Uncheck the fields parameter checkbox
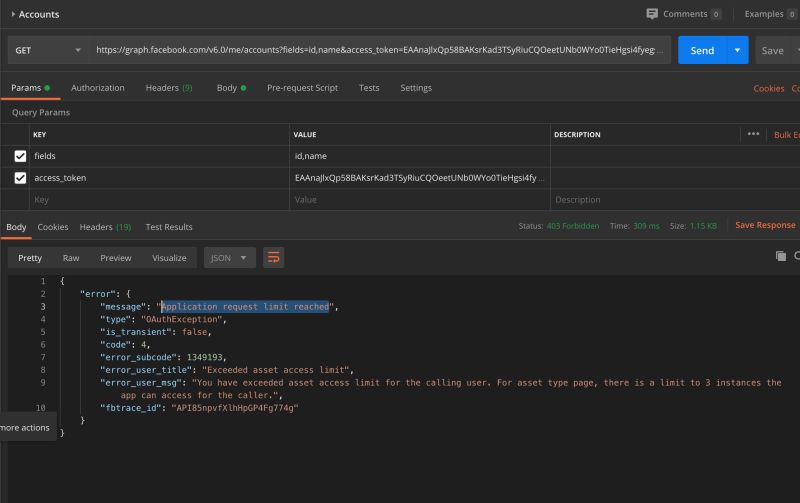800x503 pixels. 20,156
